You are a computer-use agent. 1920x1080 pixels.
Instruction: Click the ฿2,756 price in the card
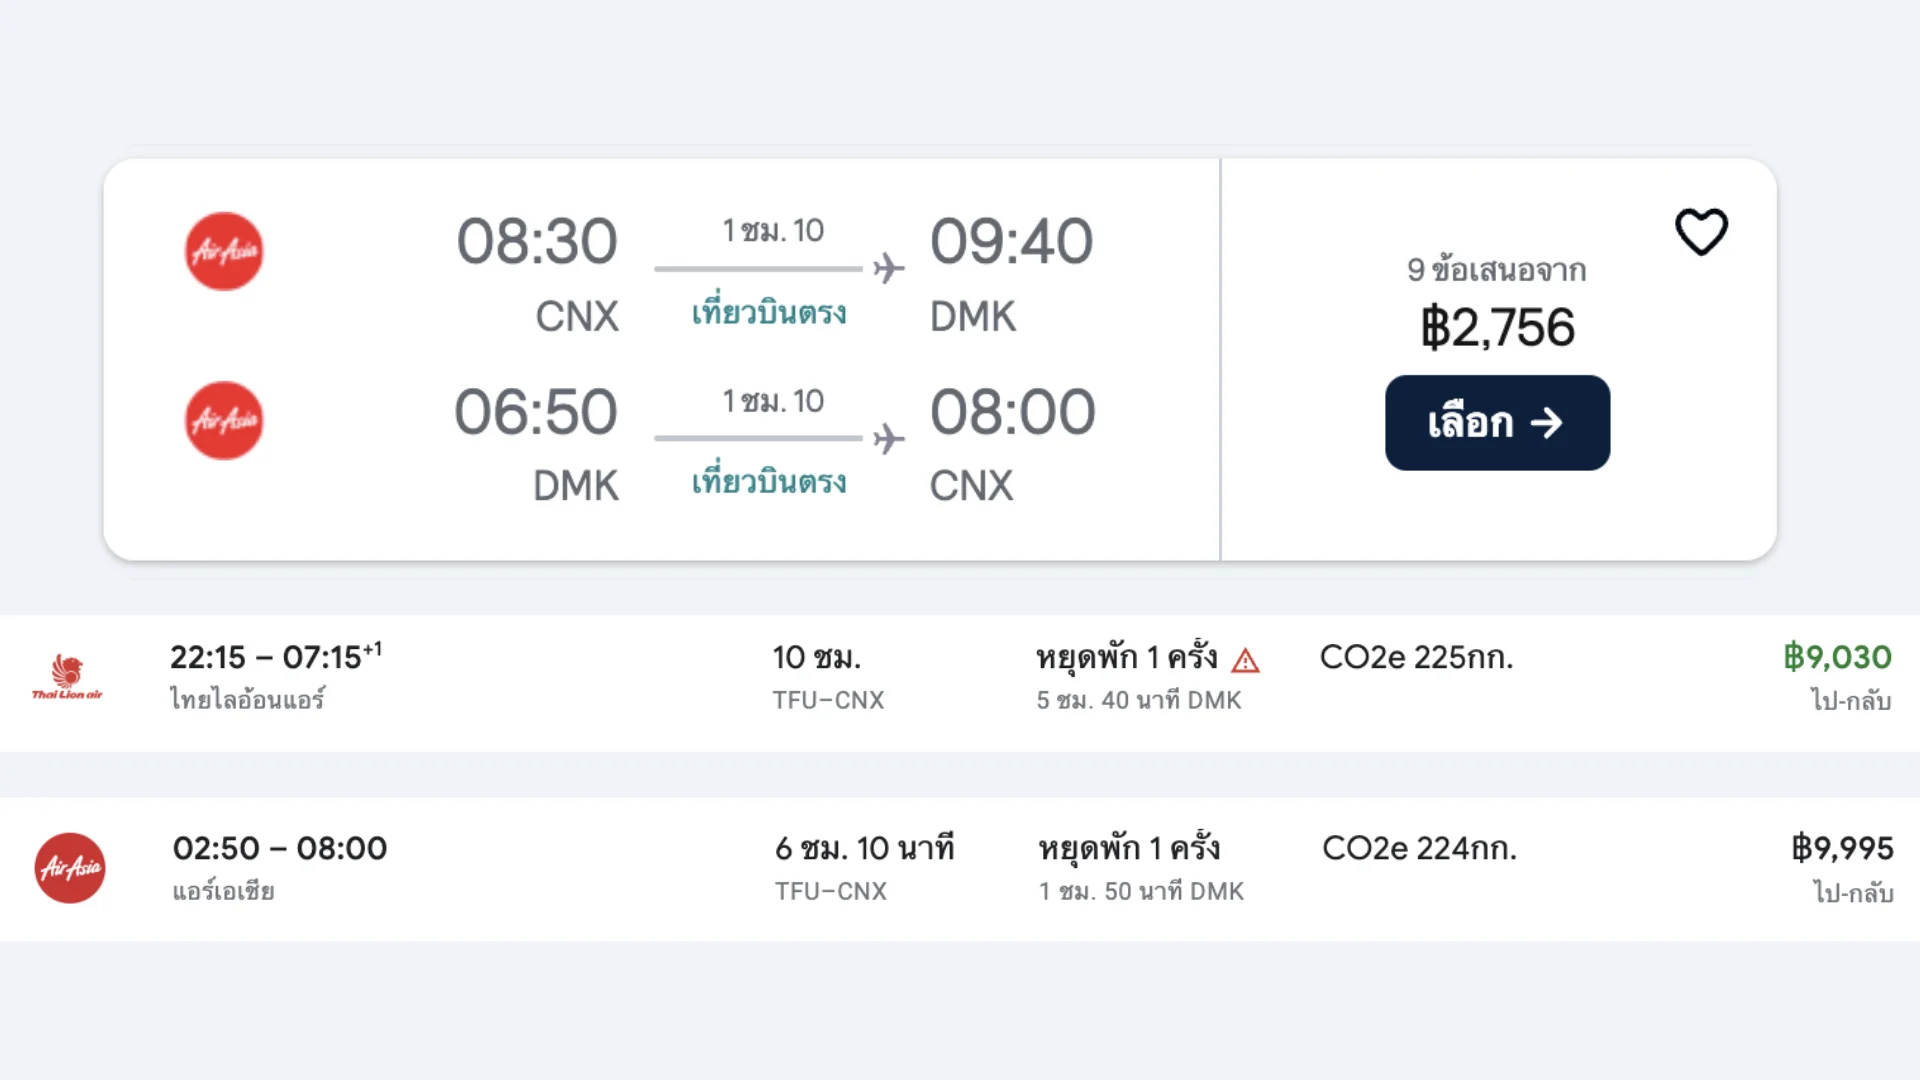1497,328
